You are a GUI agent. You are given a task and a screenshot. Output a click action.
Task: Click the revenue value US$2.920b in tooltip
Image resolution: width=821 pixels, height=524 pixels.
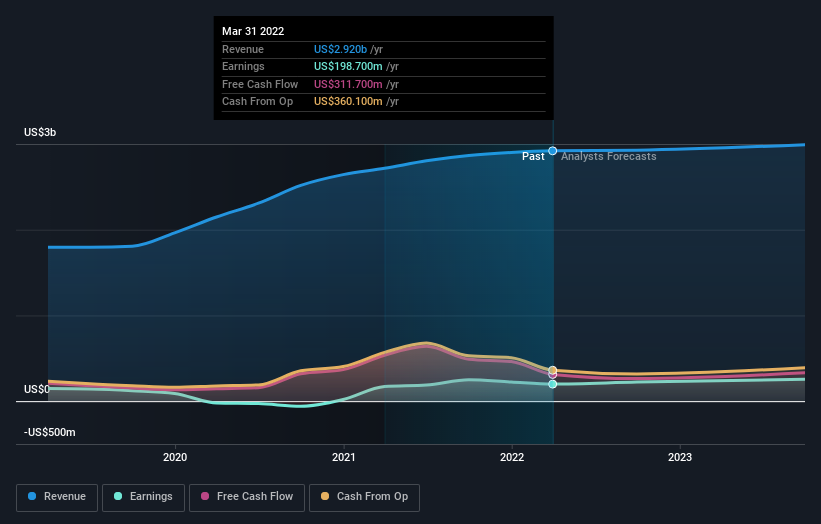[340, 49]
